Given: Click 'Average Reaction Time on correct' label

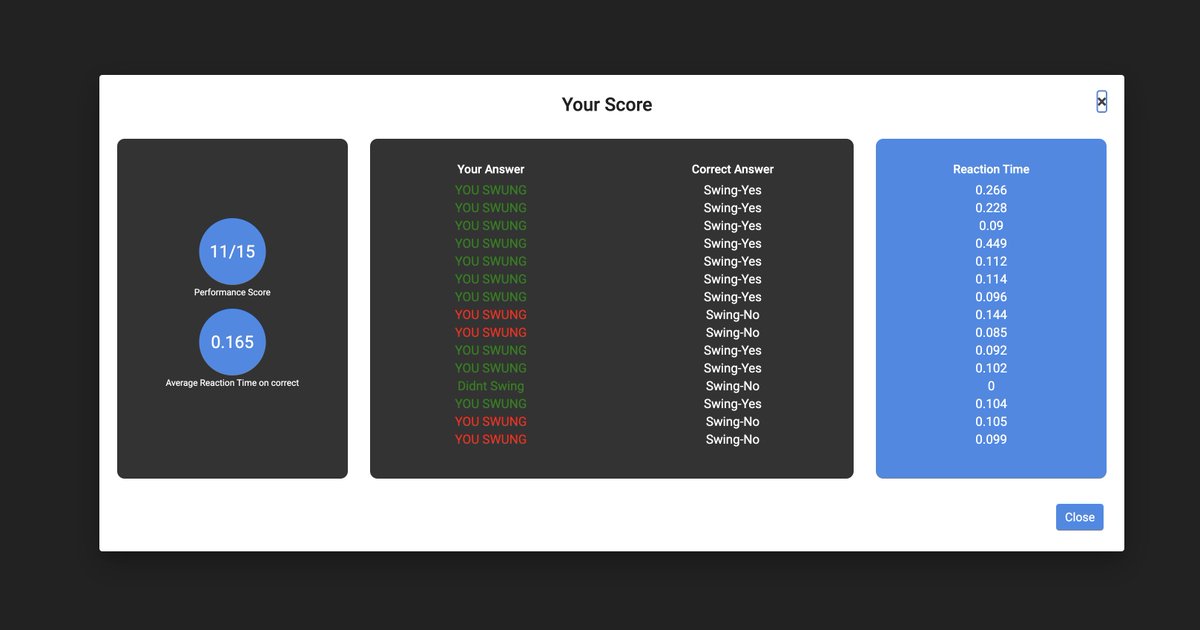Looking at the screenshot, I should coord(232,383).
